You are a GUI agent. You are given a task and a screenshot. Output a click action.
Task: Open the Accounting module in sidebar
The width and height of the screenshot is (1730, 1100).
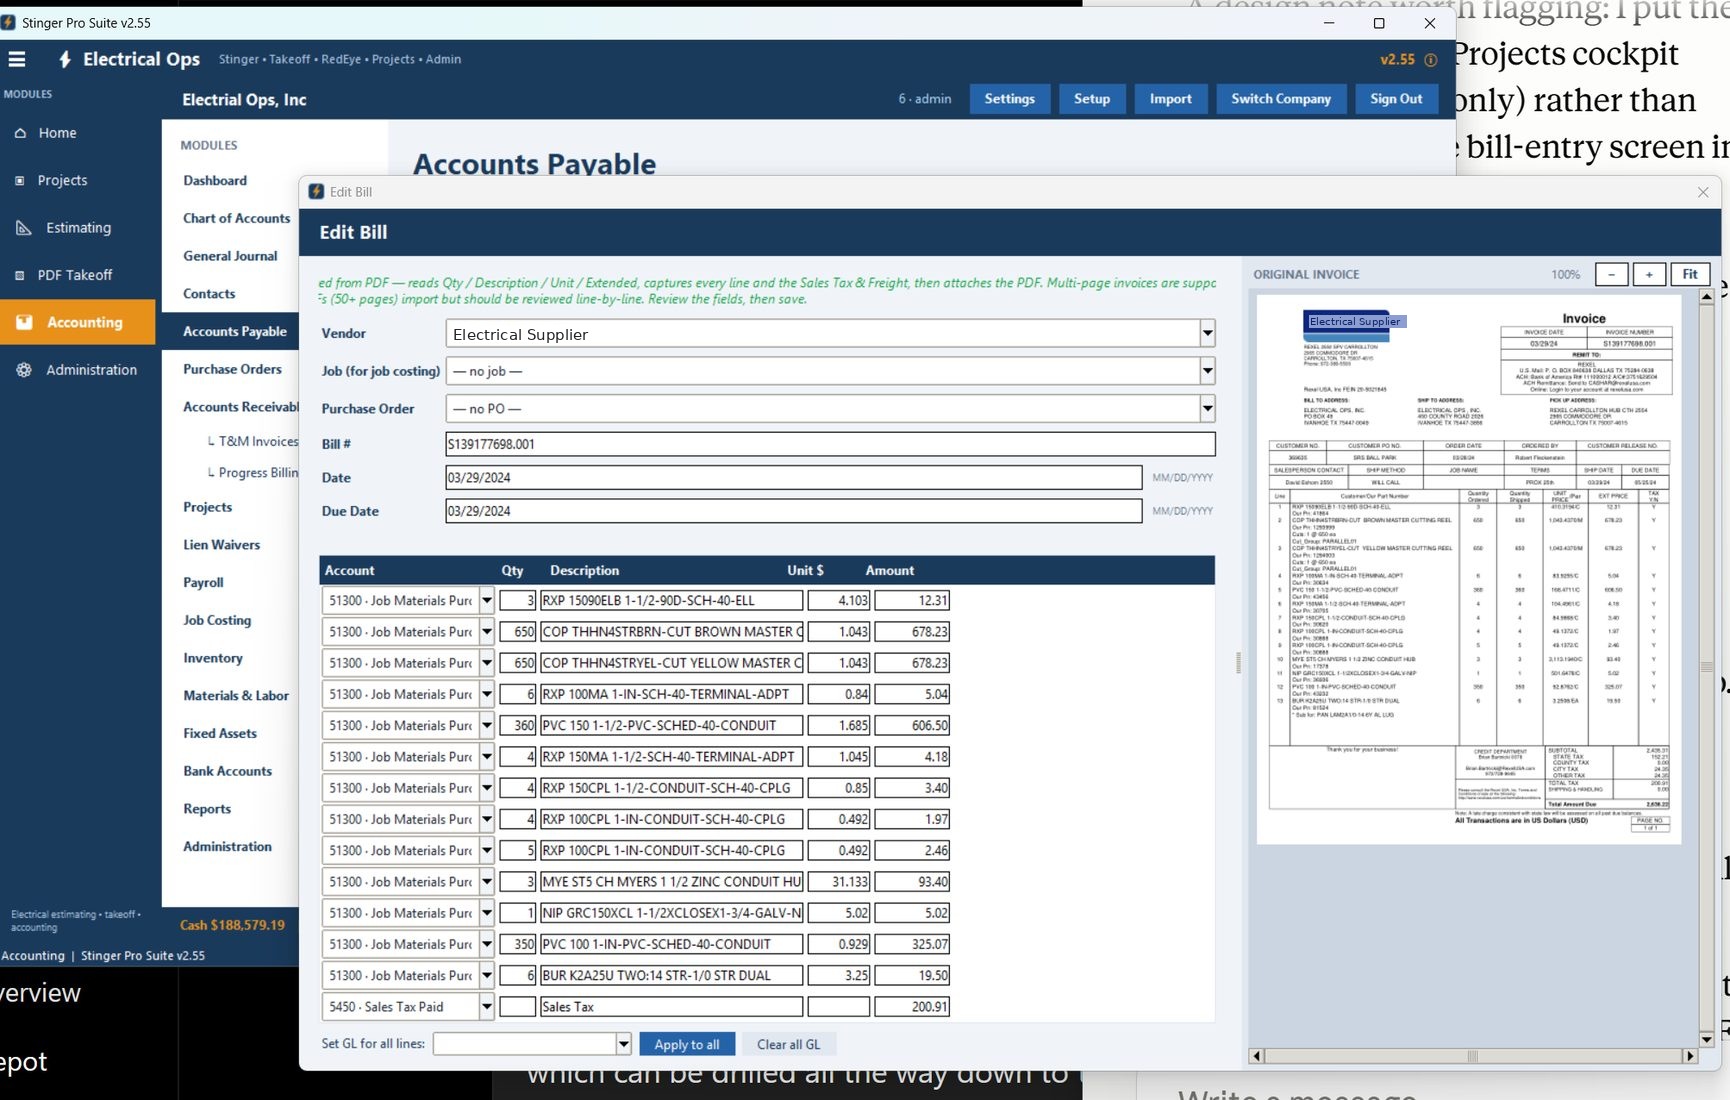(78, 322)
